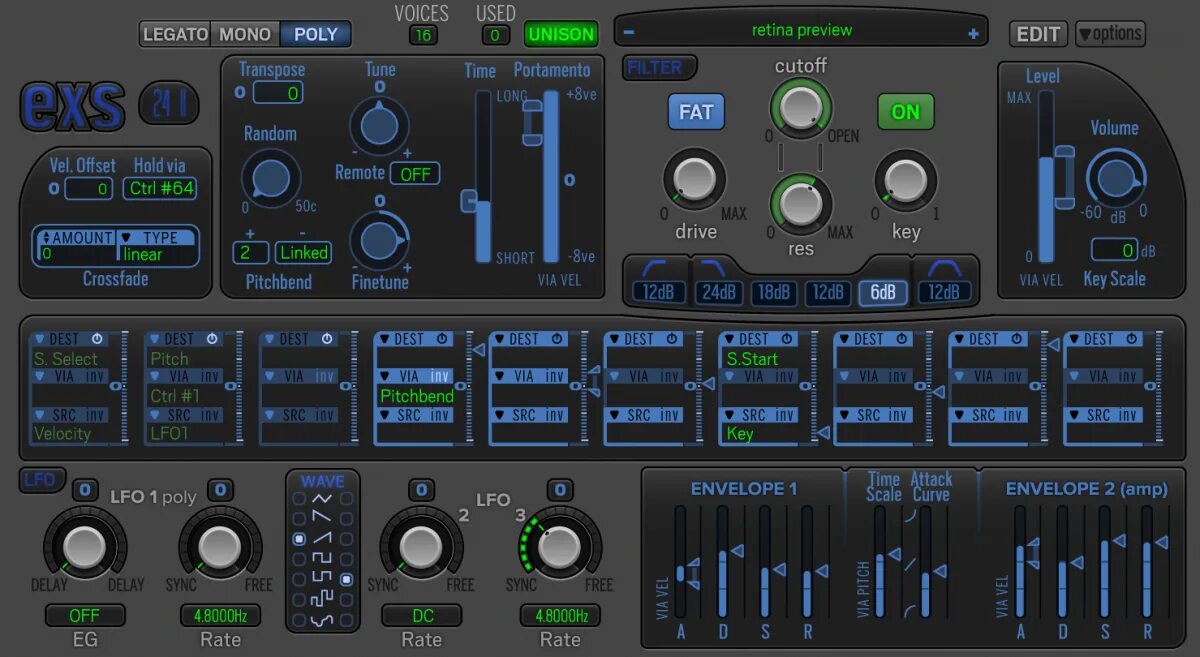
Task: Click the lowpass filter curve icon above 24dB
Action: 715,267
